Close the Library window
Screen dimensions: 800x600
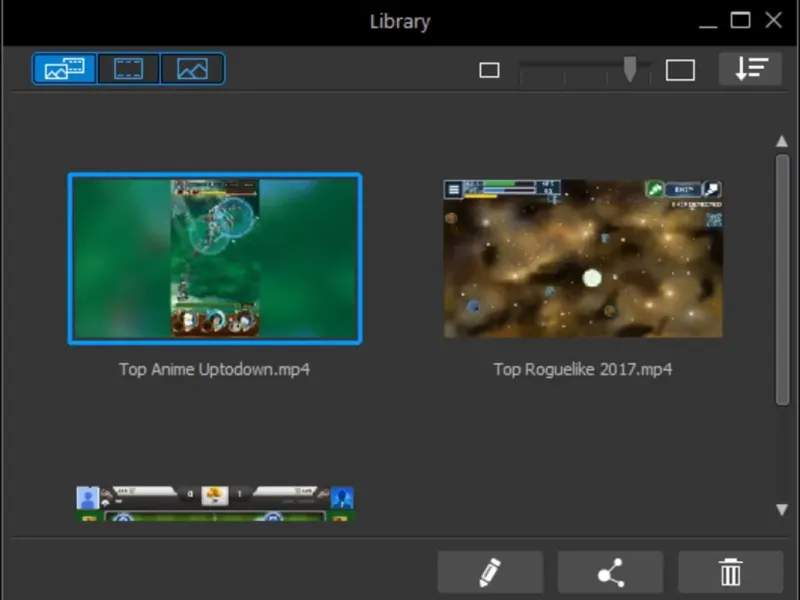point(773,20)
